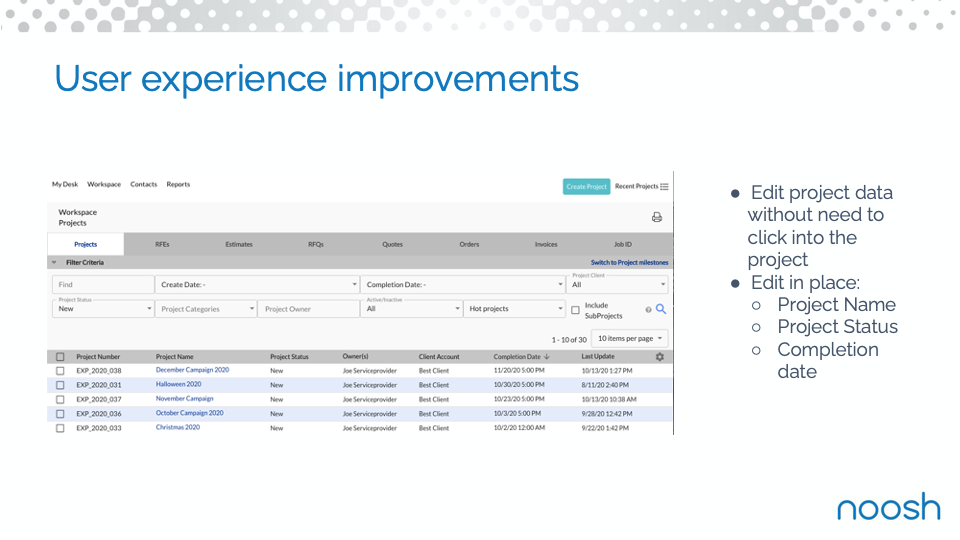The height and width of the screenshot is (540, 960).
Task: Open the Reports menu
Action: (178, 184)
